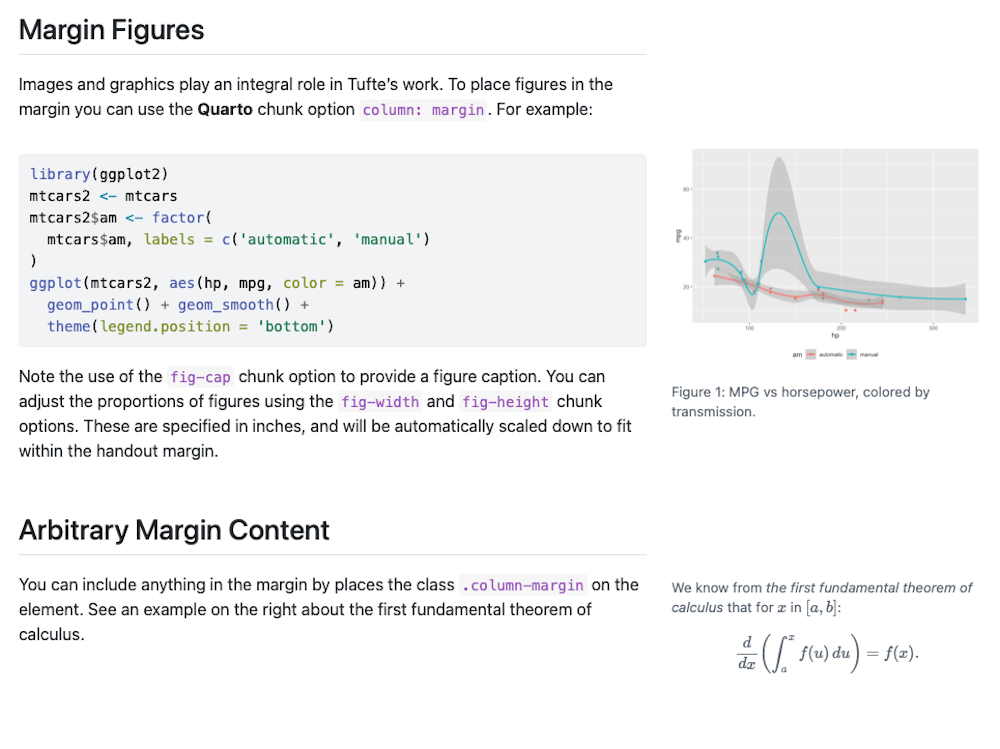Open the MPG vs horsepower plot
1000x749 pixels.
pos(832,240)
